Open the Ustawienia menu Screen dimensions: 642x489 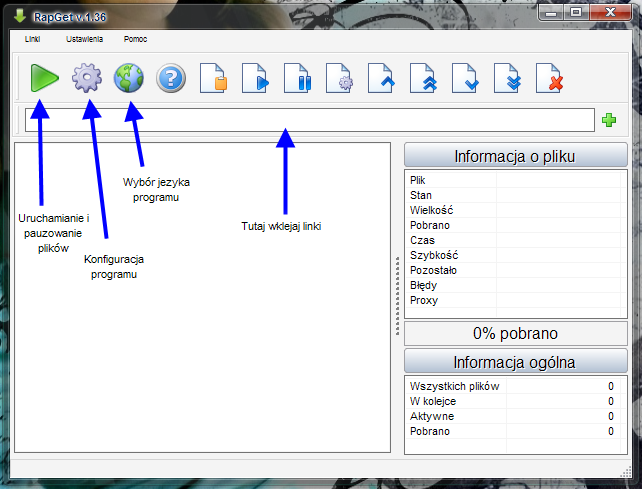click(x=84, y=38)
